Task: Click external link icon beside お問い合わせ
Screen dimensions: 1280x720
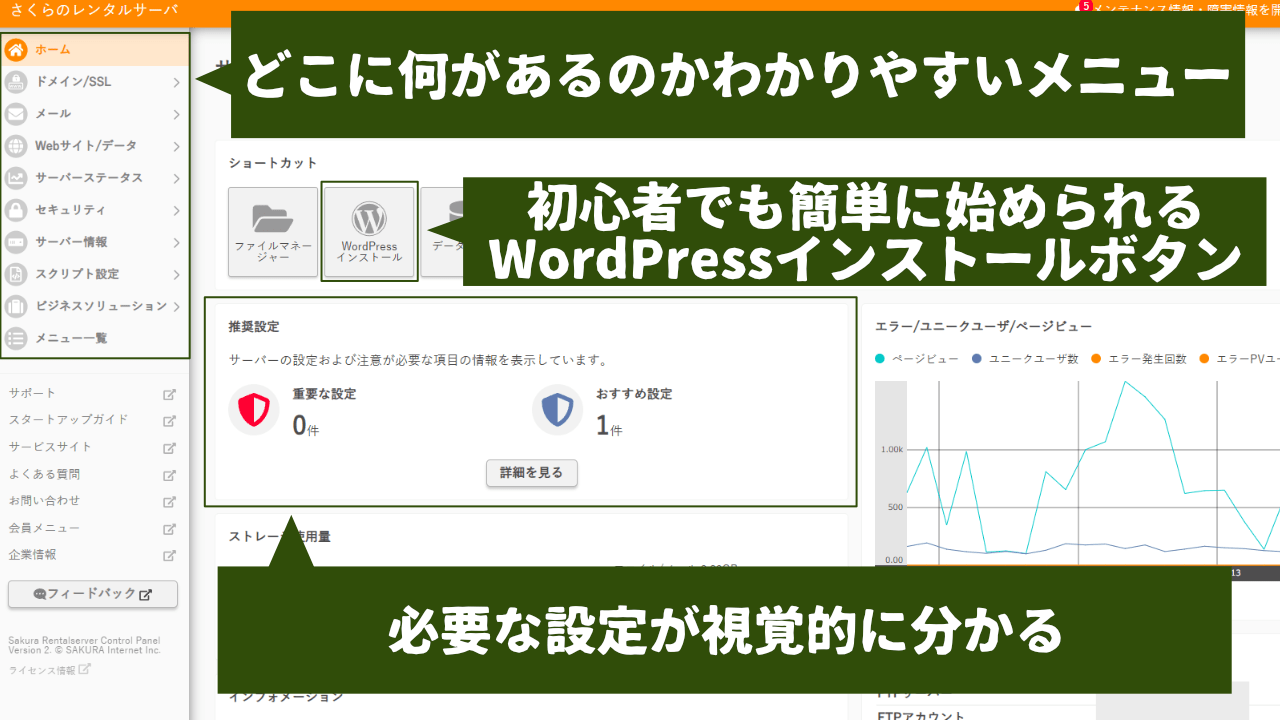Action: (170, 501)
